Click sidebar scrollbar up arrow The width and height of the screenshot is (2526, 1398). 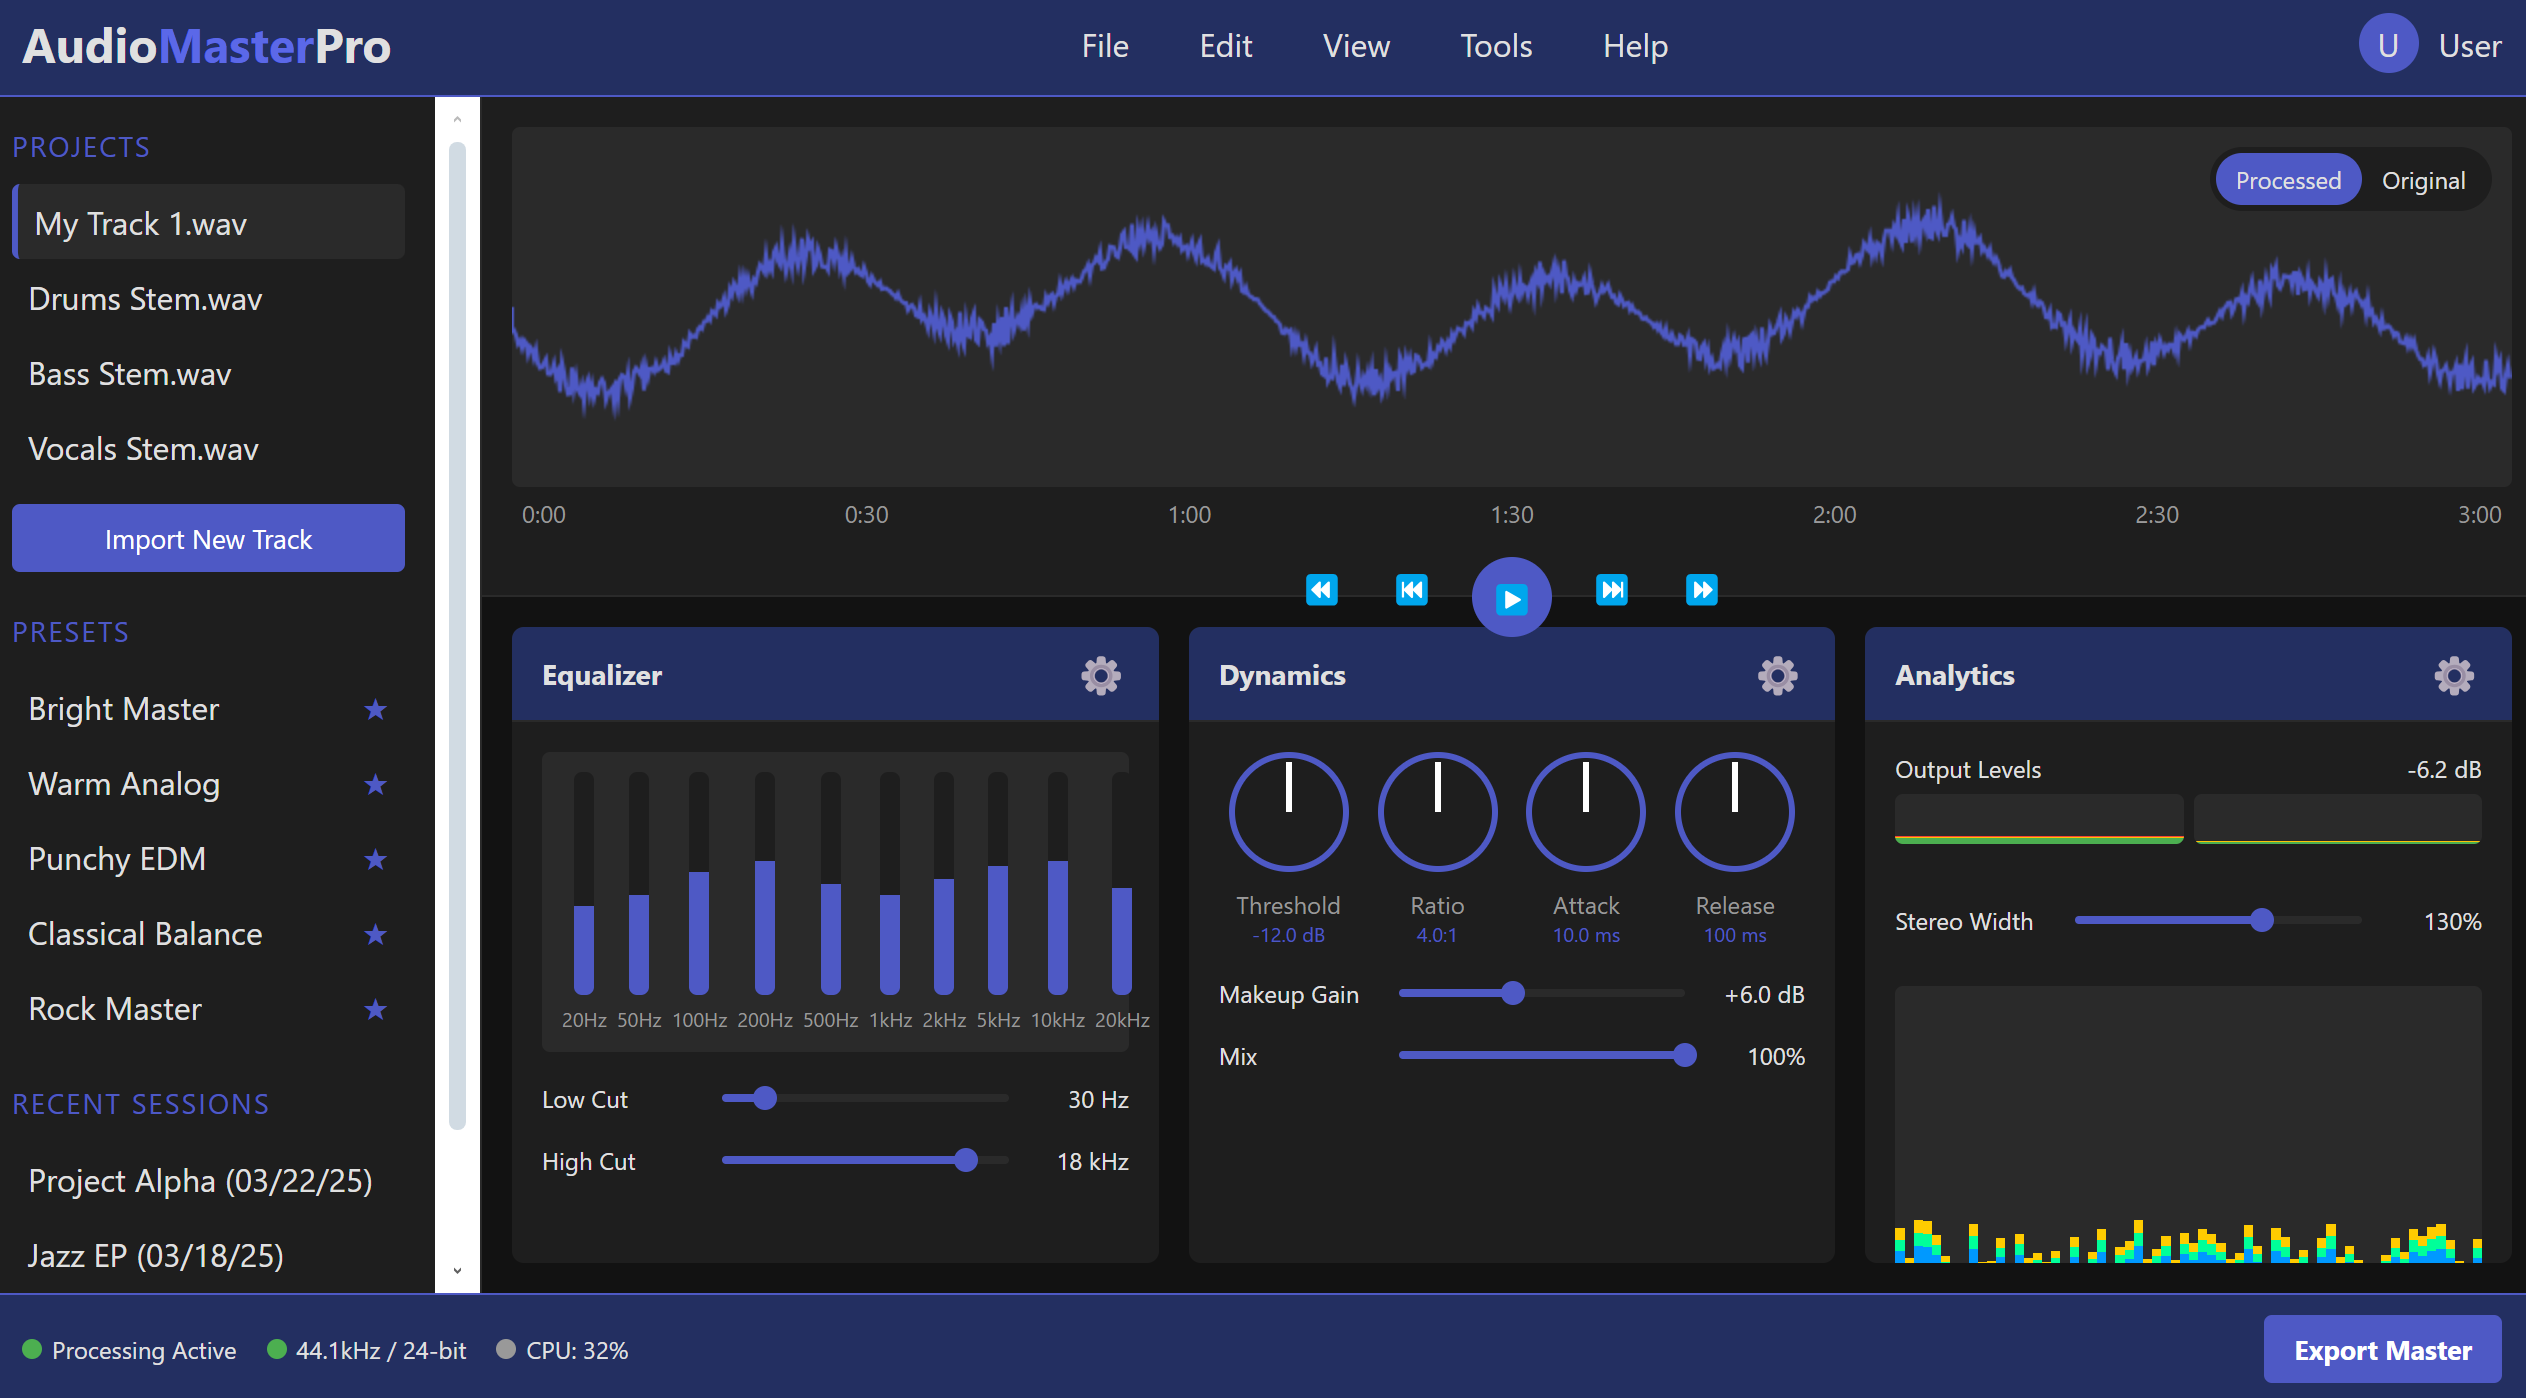click(457, 120)
